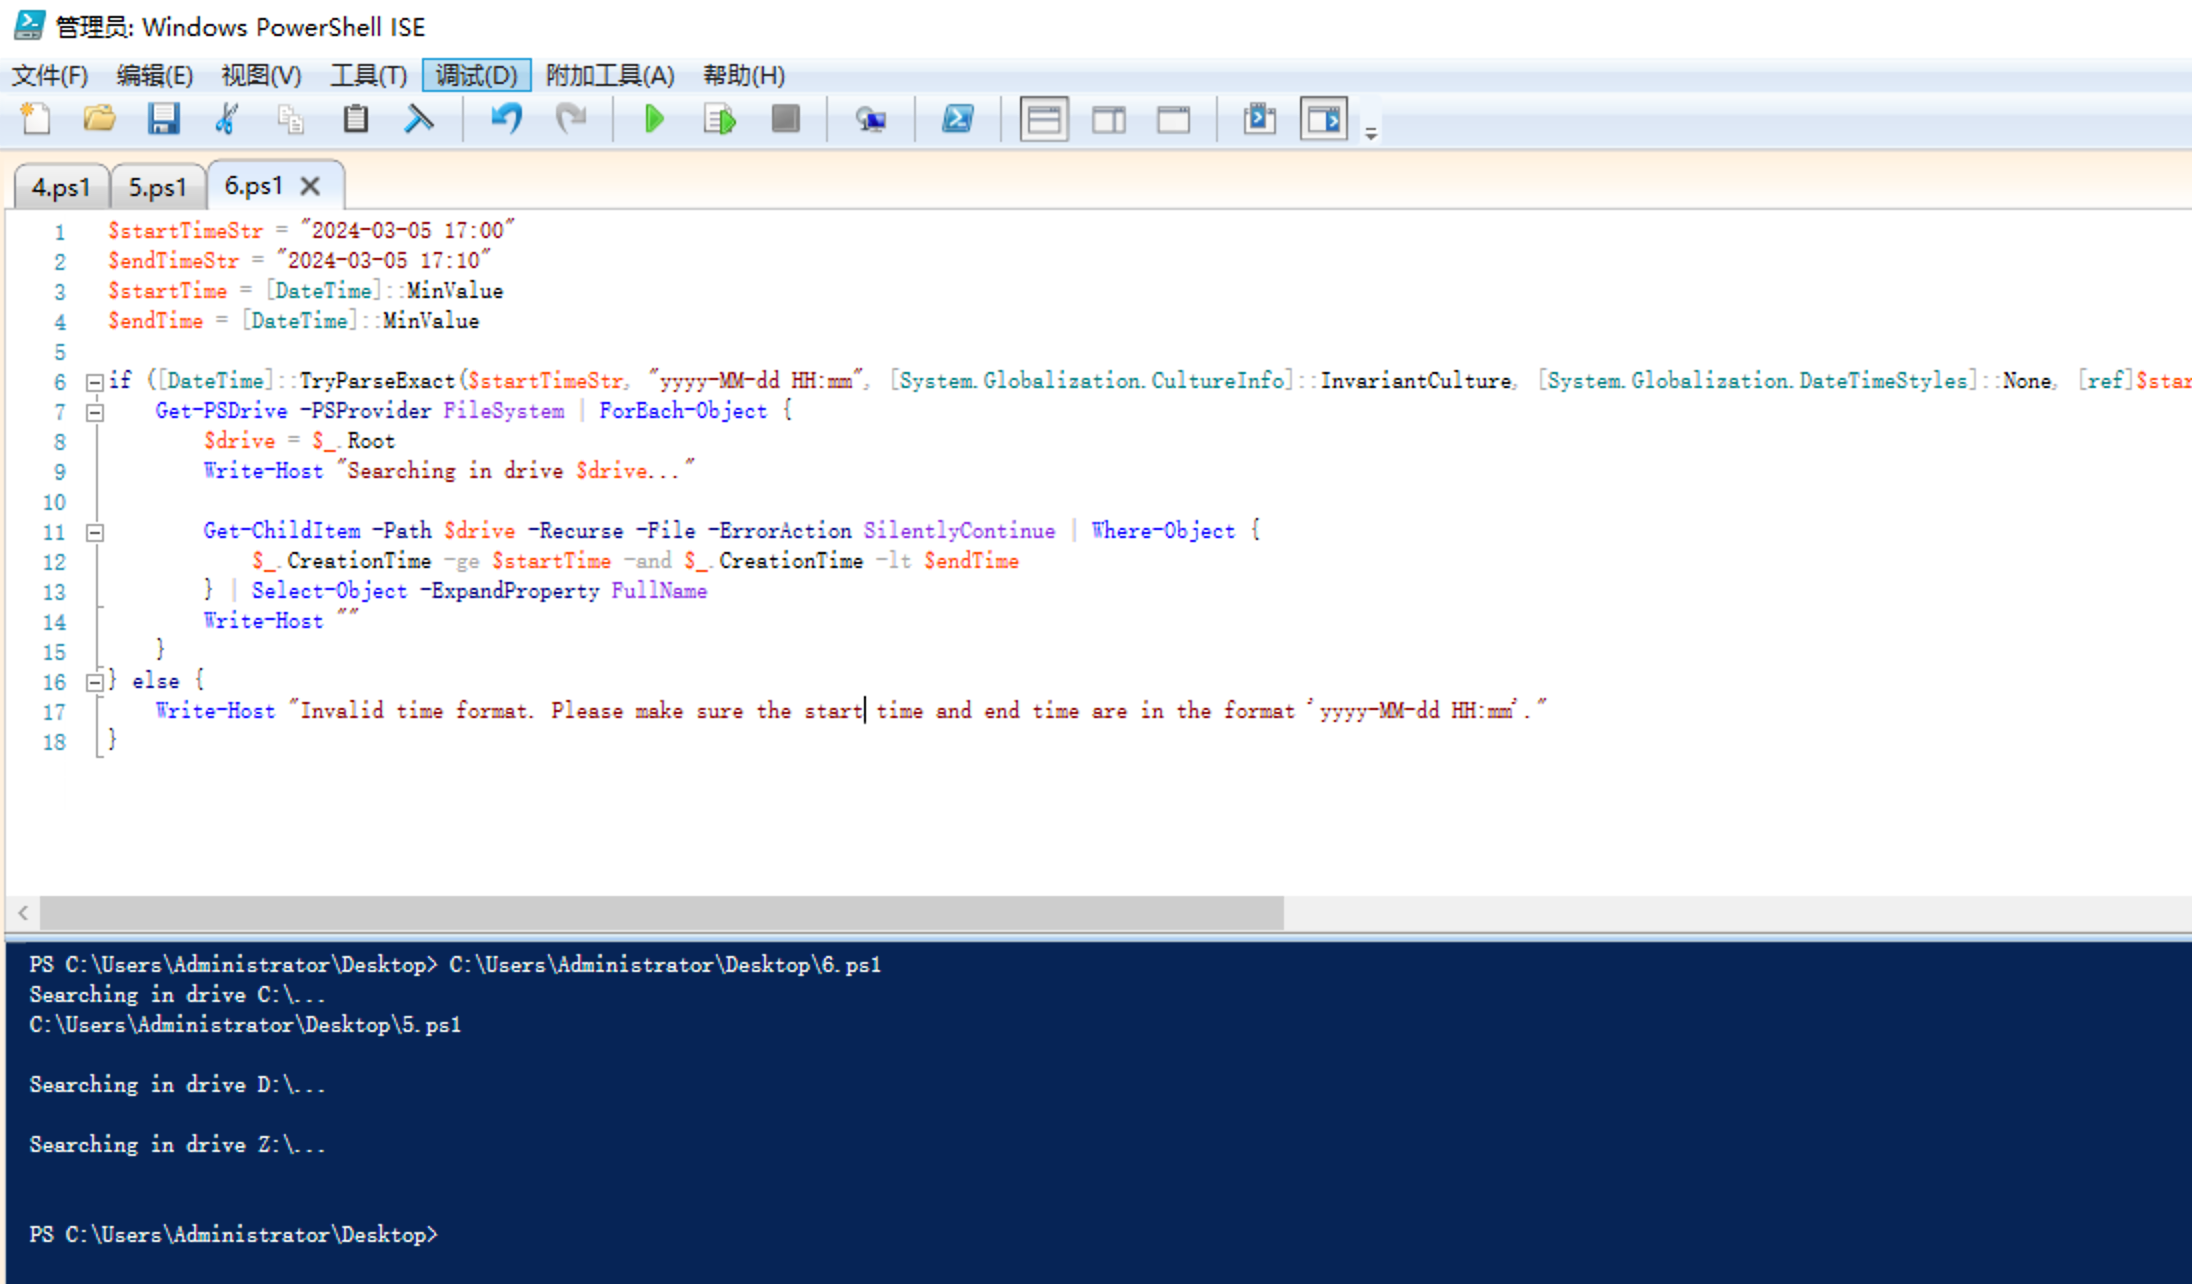Run the script with the green play button
The height and width of the screenshot is (1284, 2192).
pyautogui.click(x=654, y=120)
